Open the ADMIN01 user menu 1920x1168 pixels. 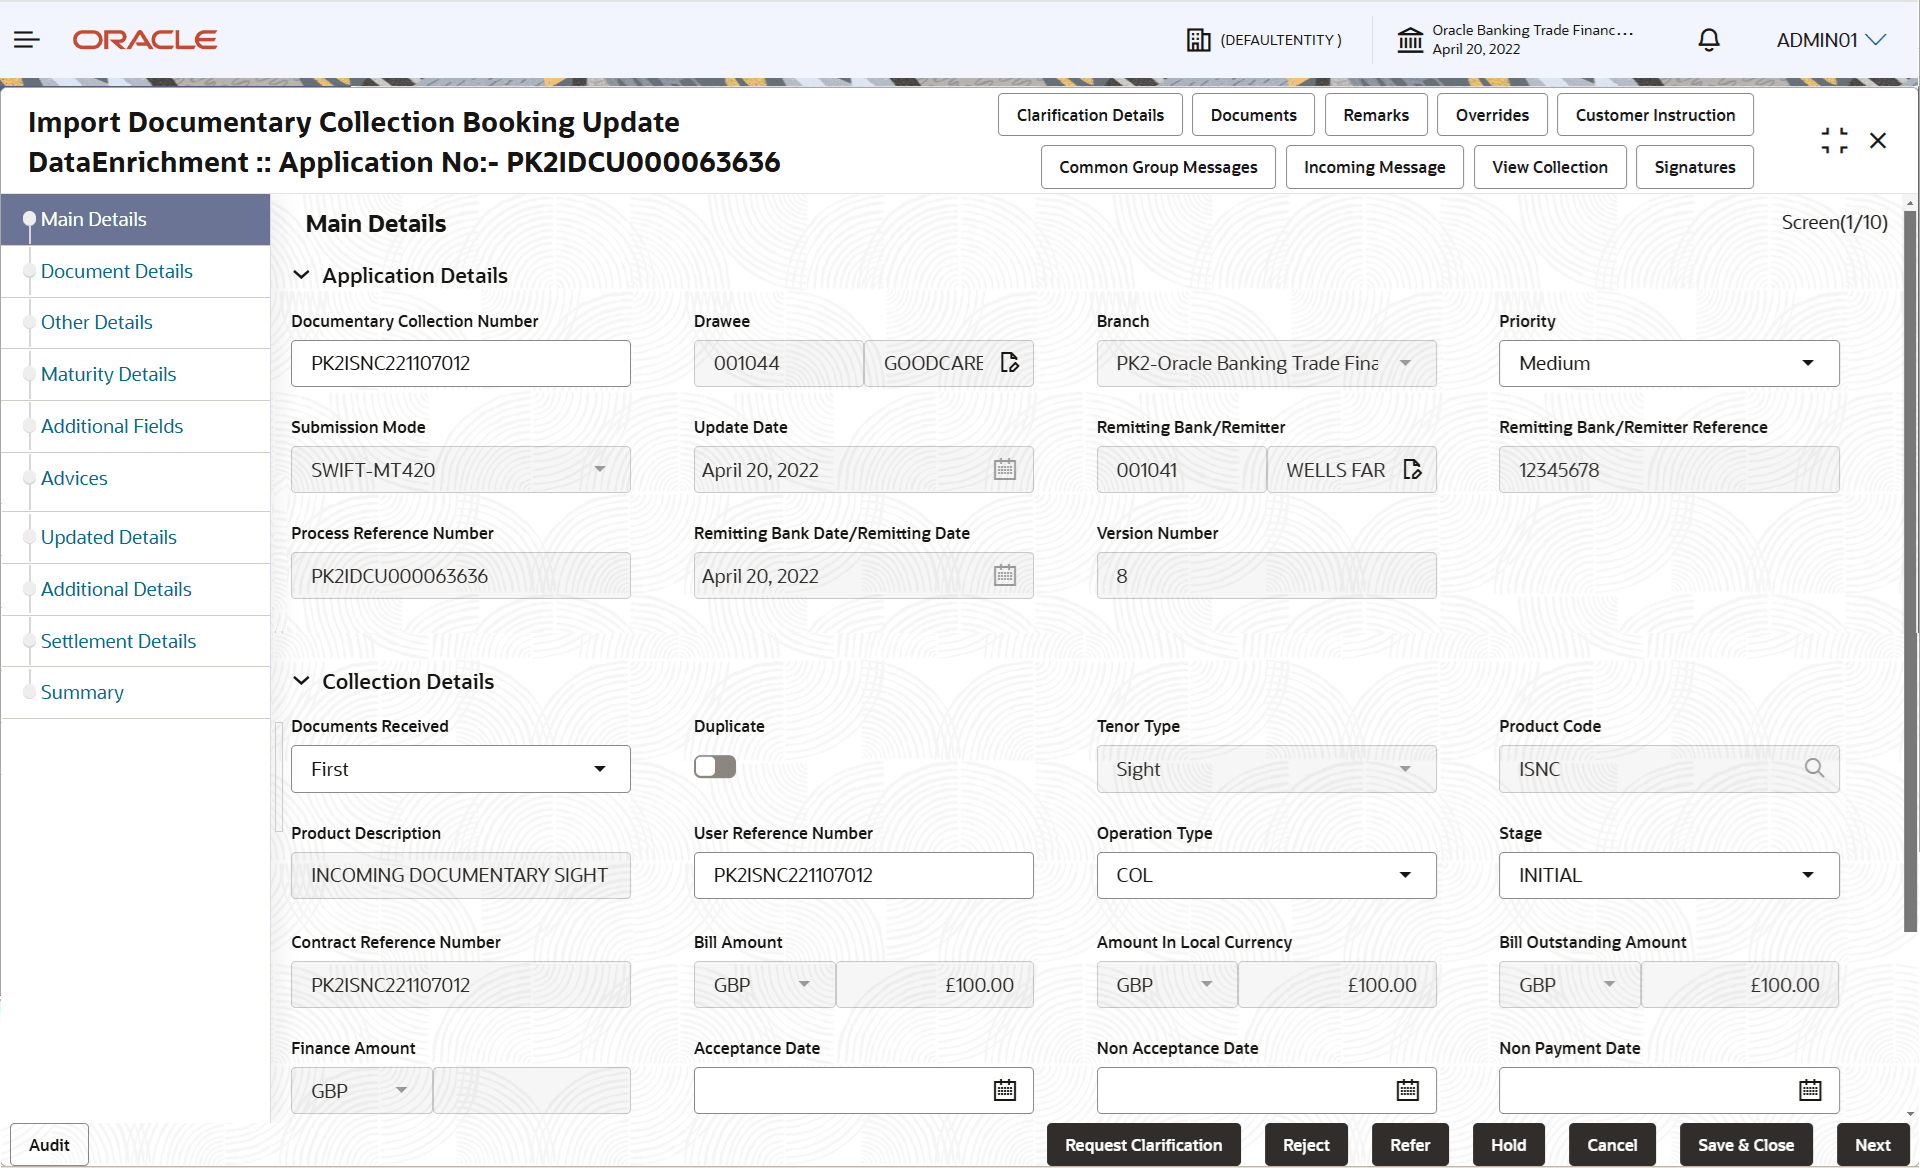pos(1830,40)
